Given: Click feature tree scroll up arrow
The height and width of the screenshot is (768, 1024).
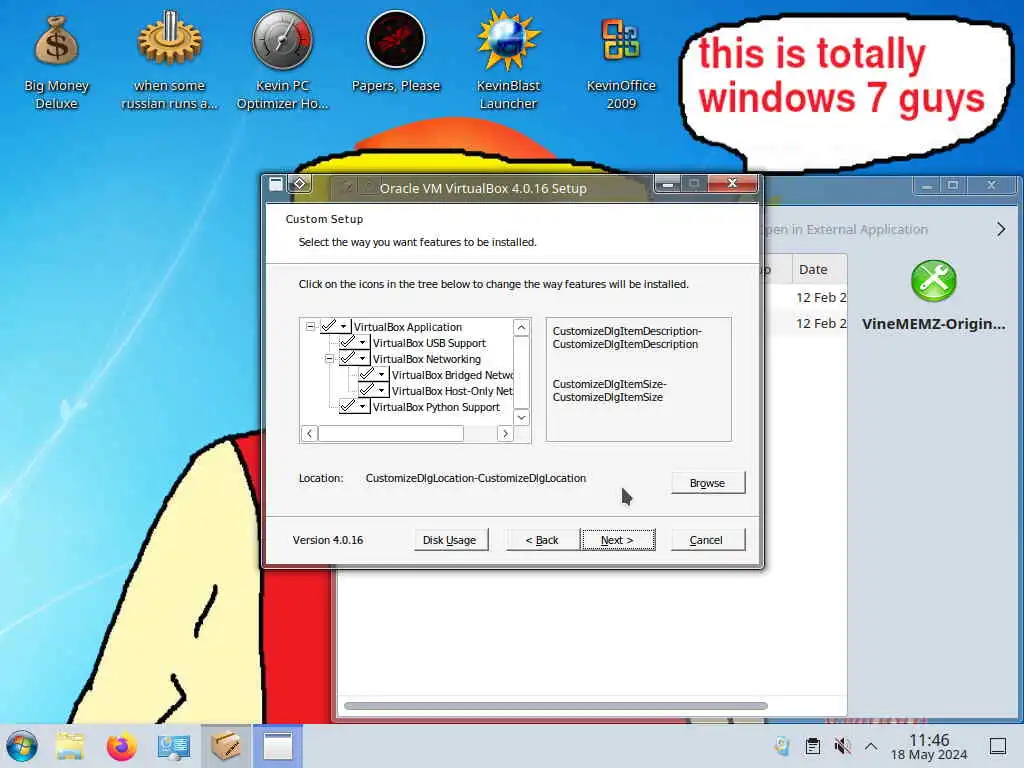Looking at the screenshot, I should (521, 327).
